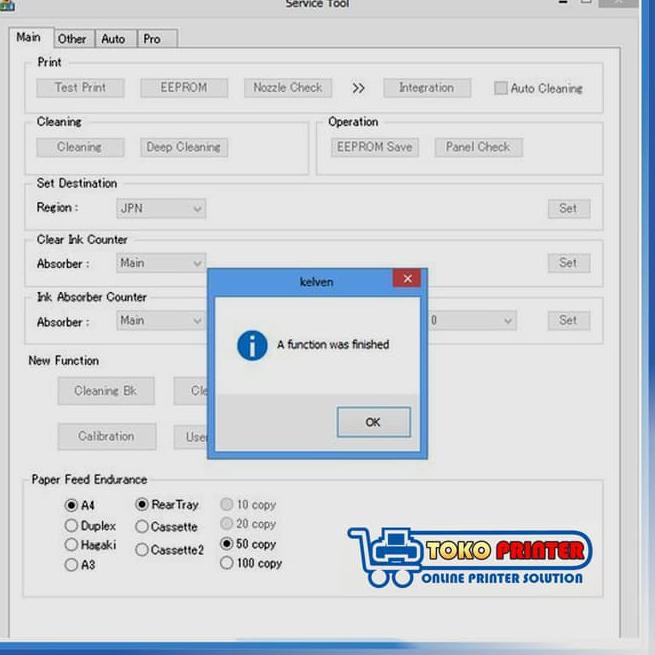Choose the 100 copy radio button
The height and width of the screenshot is (655, 655).
(226, 564)
